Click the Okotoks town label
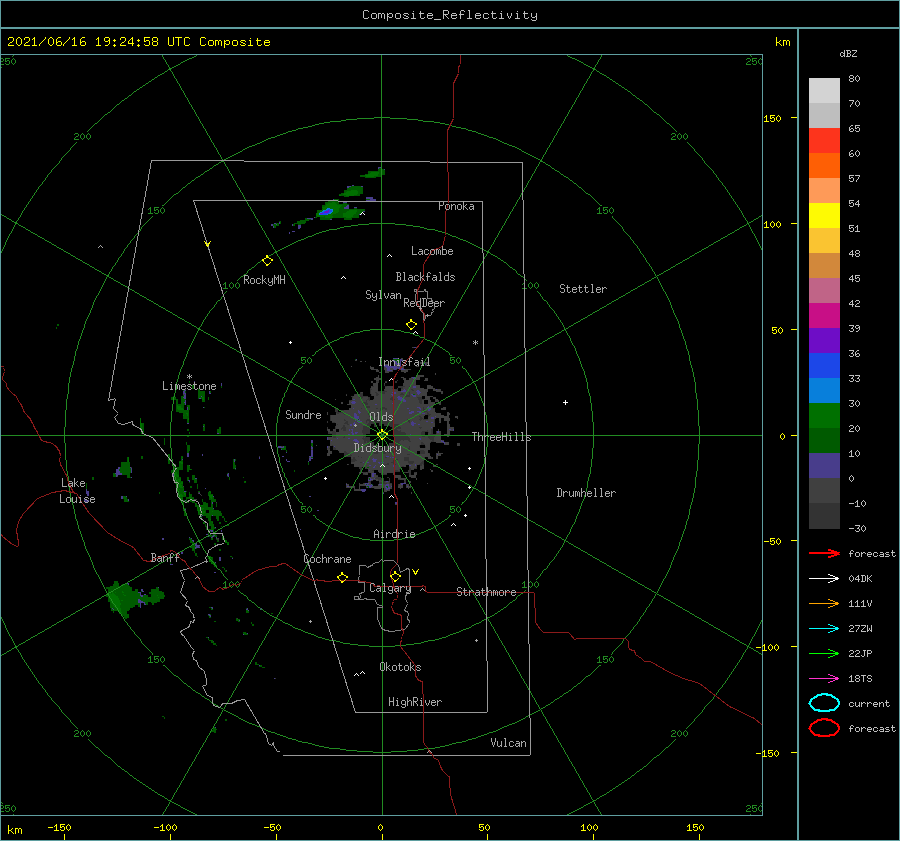Viewport: 900px width, 841px height. click(x=400, y=667)
